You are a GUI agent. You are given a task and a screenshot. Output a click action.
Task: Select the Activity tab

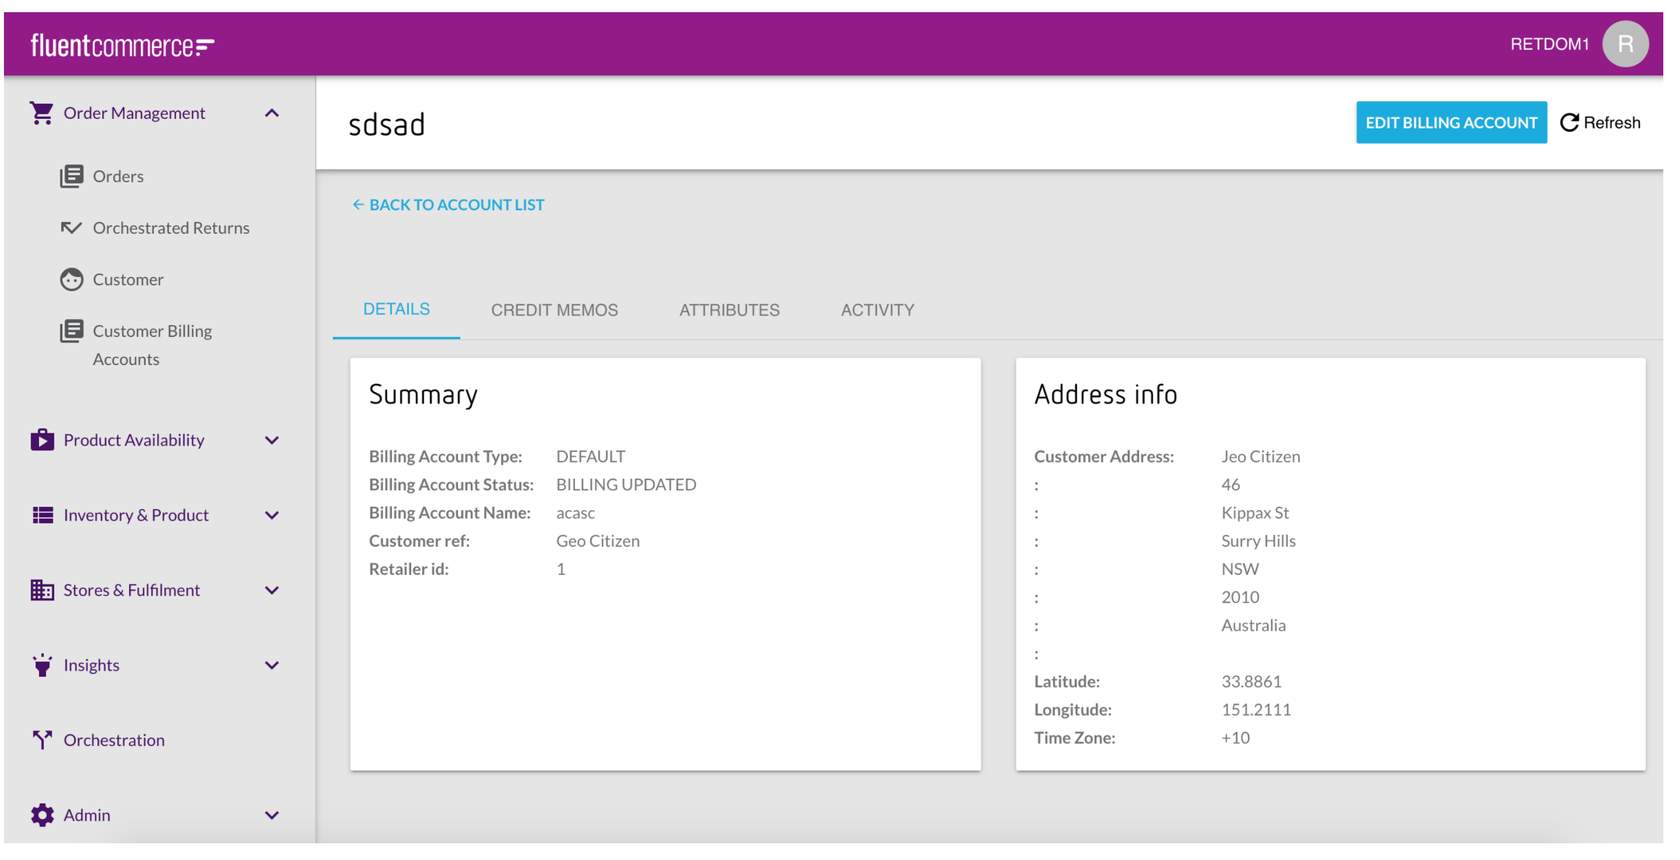click(877, 310)
